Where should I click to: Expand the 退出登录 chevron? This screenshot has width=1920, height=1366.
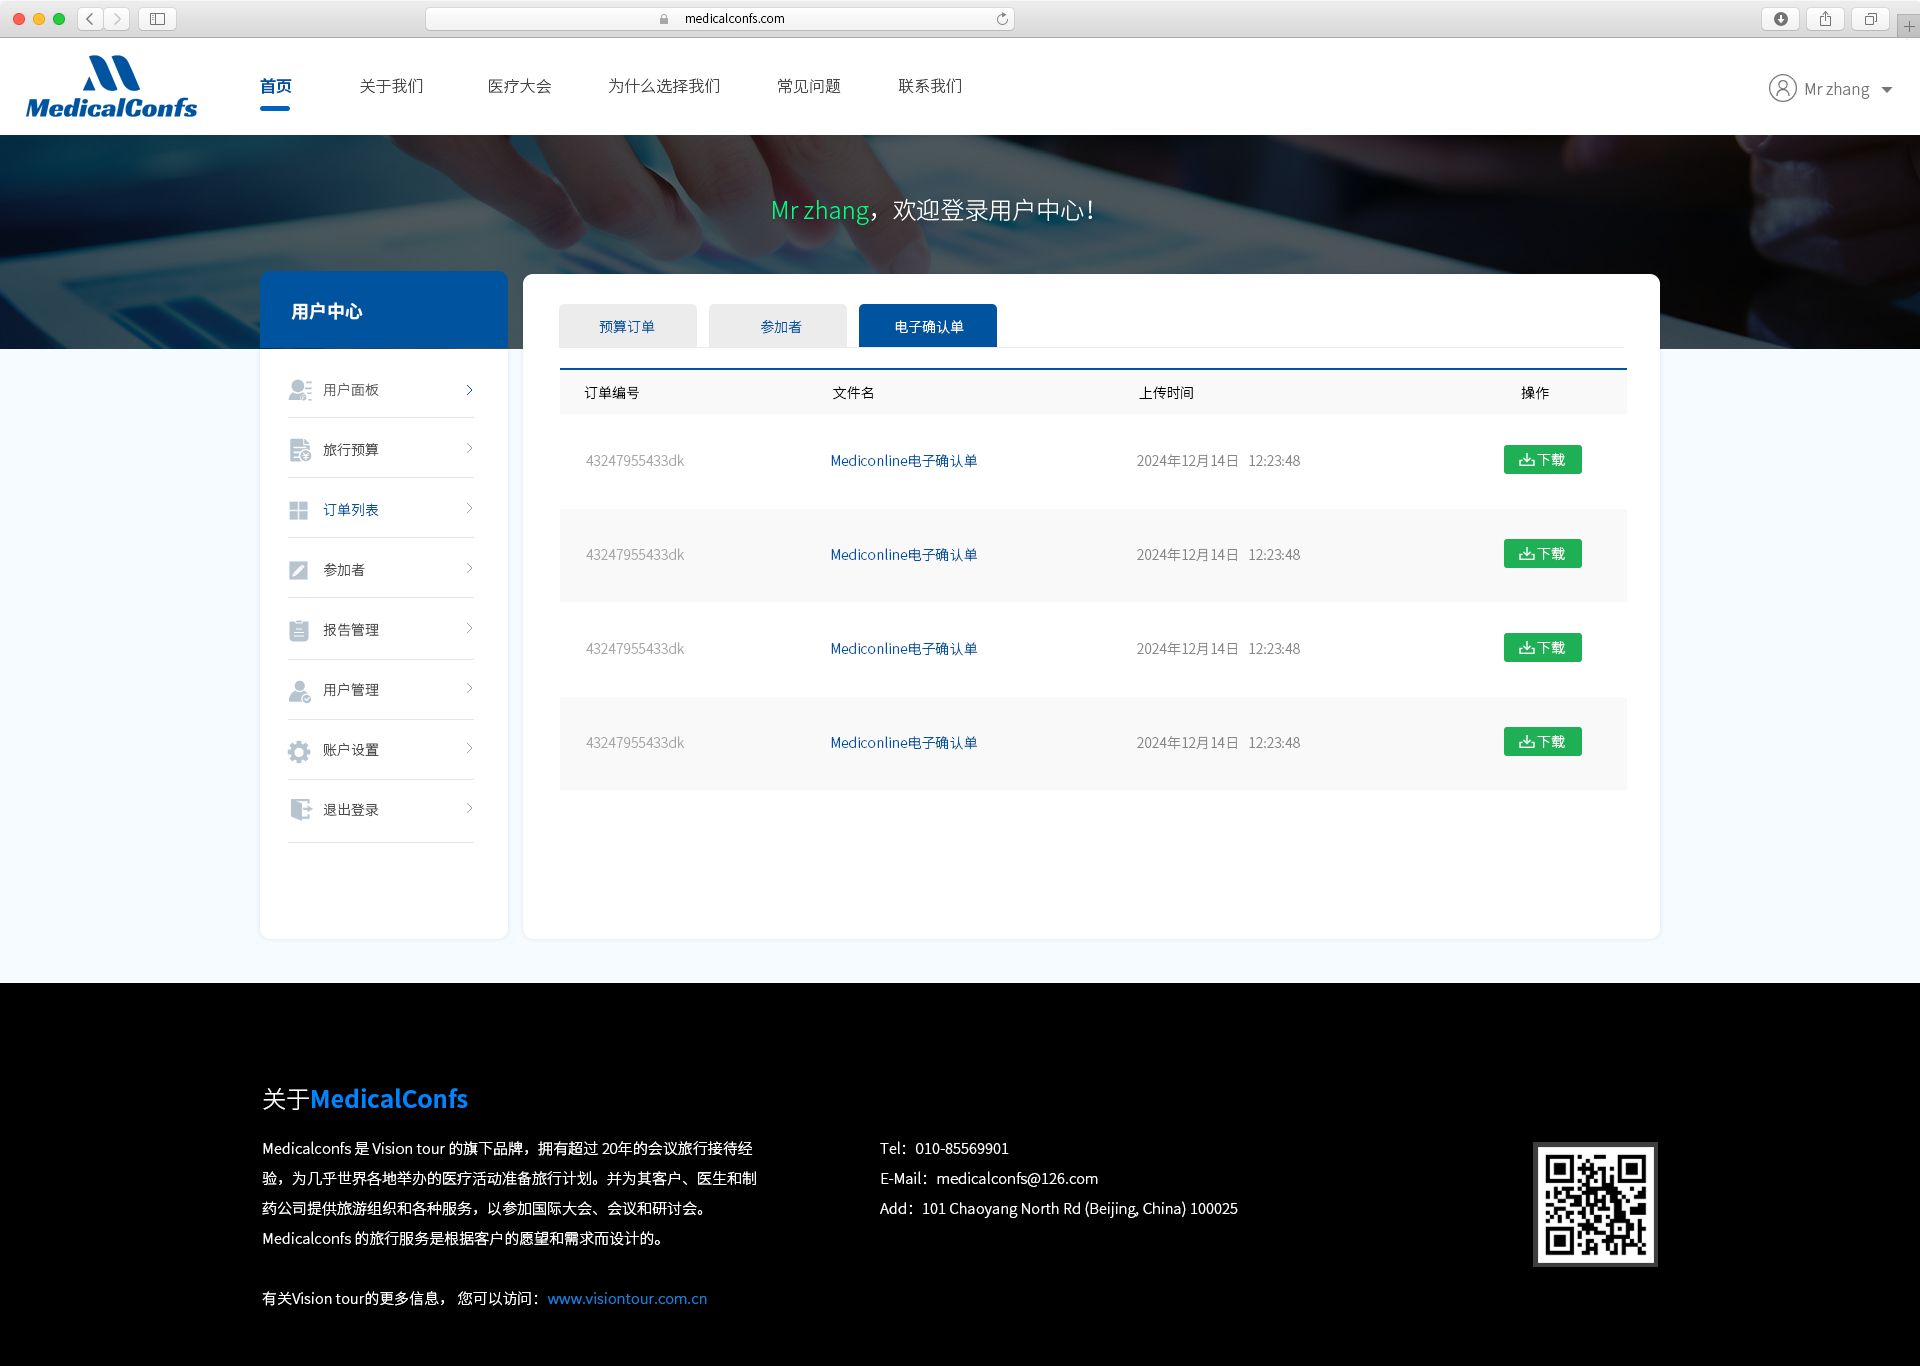[469, 809]
